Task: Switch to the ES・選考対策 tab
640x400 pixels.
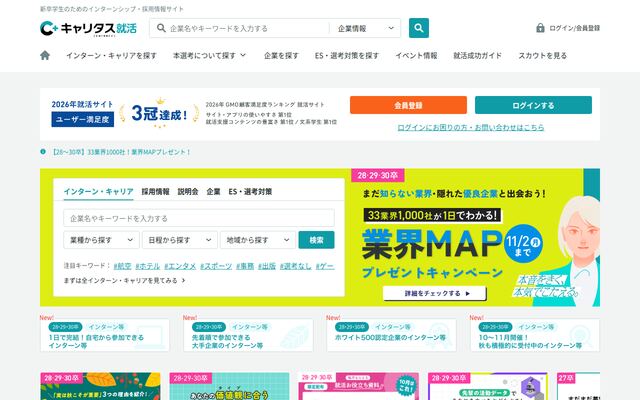Action: [250, 191]
